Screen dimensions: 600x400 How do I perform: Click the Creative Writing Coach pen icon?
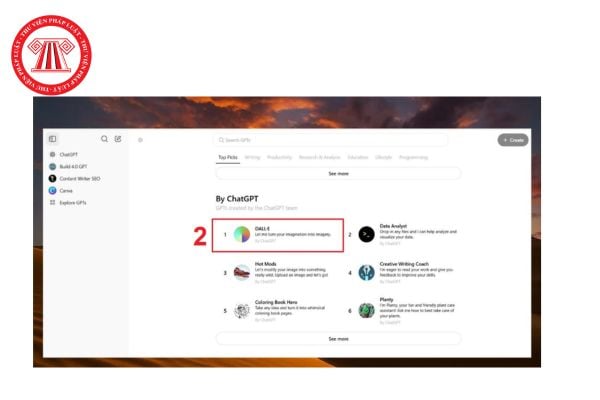pyautogui.click(x=366, y=273)
